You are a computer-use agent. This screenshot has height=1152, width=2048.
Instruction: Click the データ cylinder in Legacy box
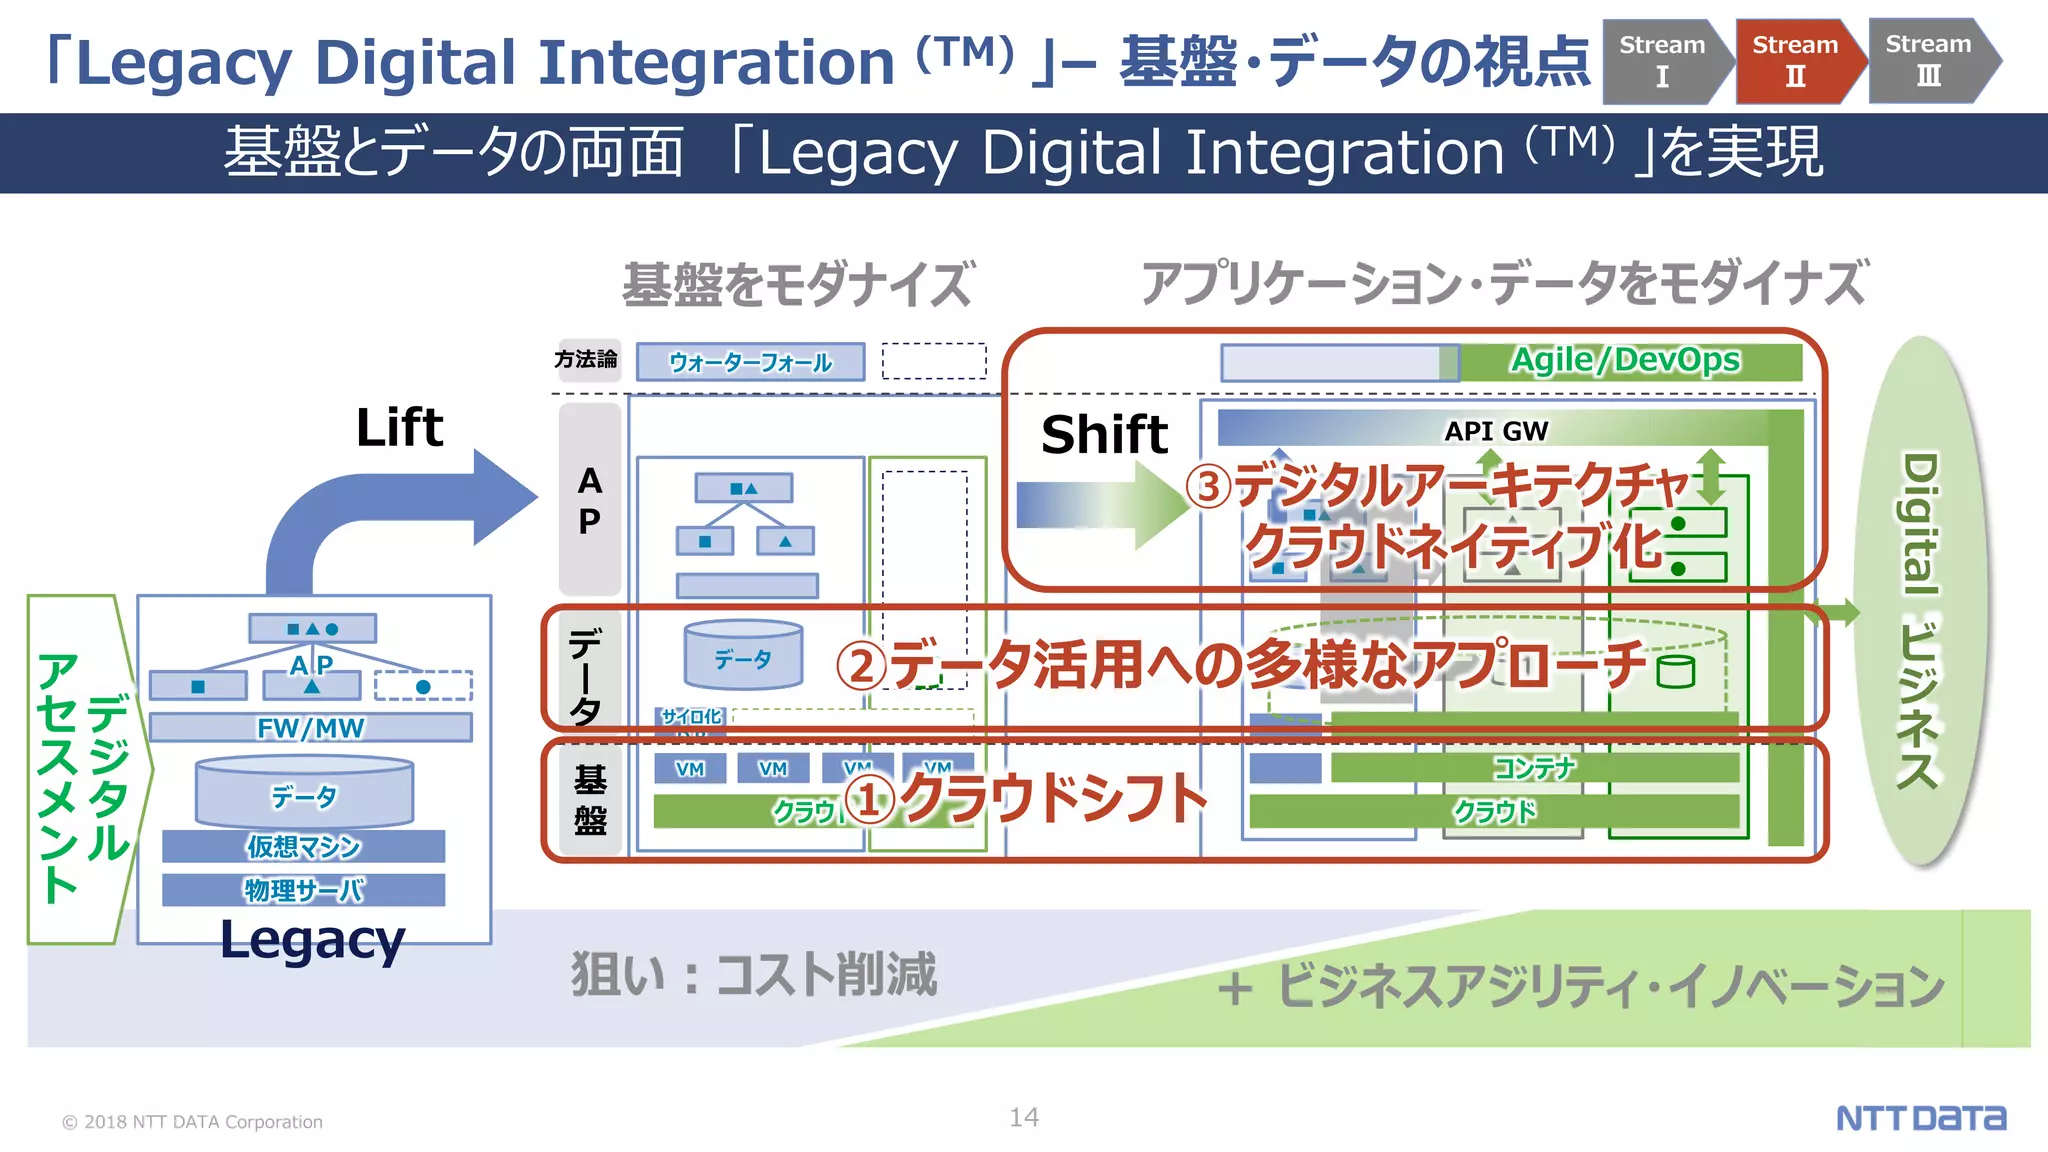point(305,793)
